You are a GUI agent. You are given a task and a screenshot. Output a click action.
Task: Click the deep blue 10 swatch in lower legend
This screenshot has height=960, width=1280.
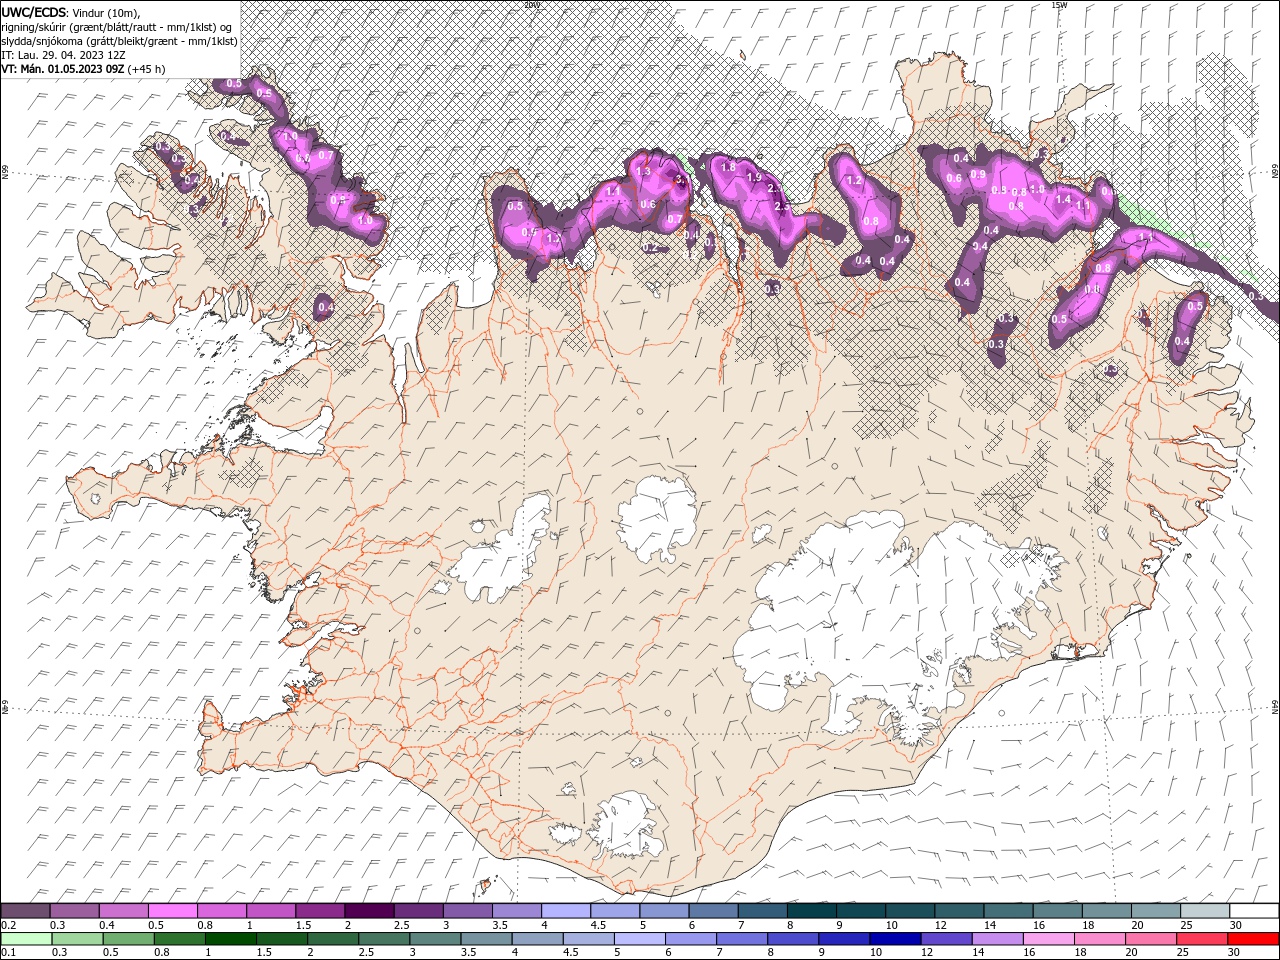point(894,939)
